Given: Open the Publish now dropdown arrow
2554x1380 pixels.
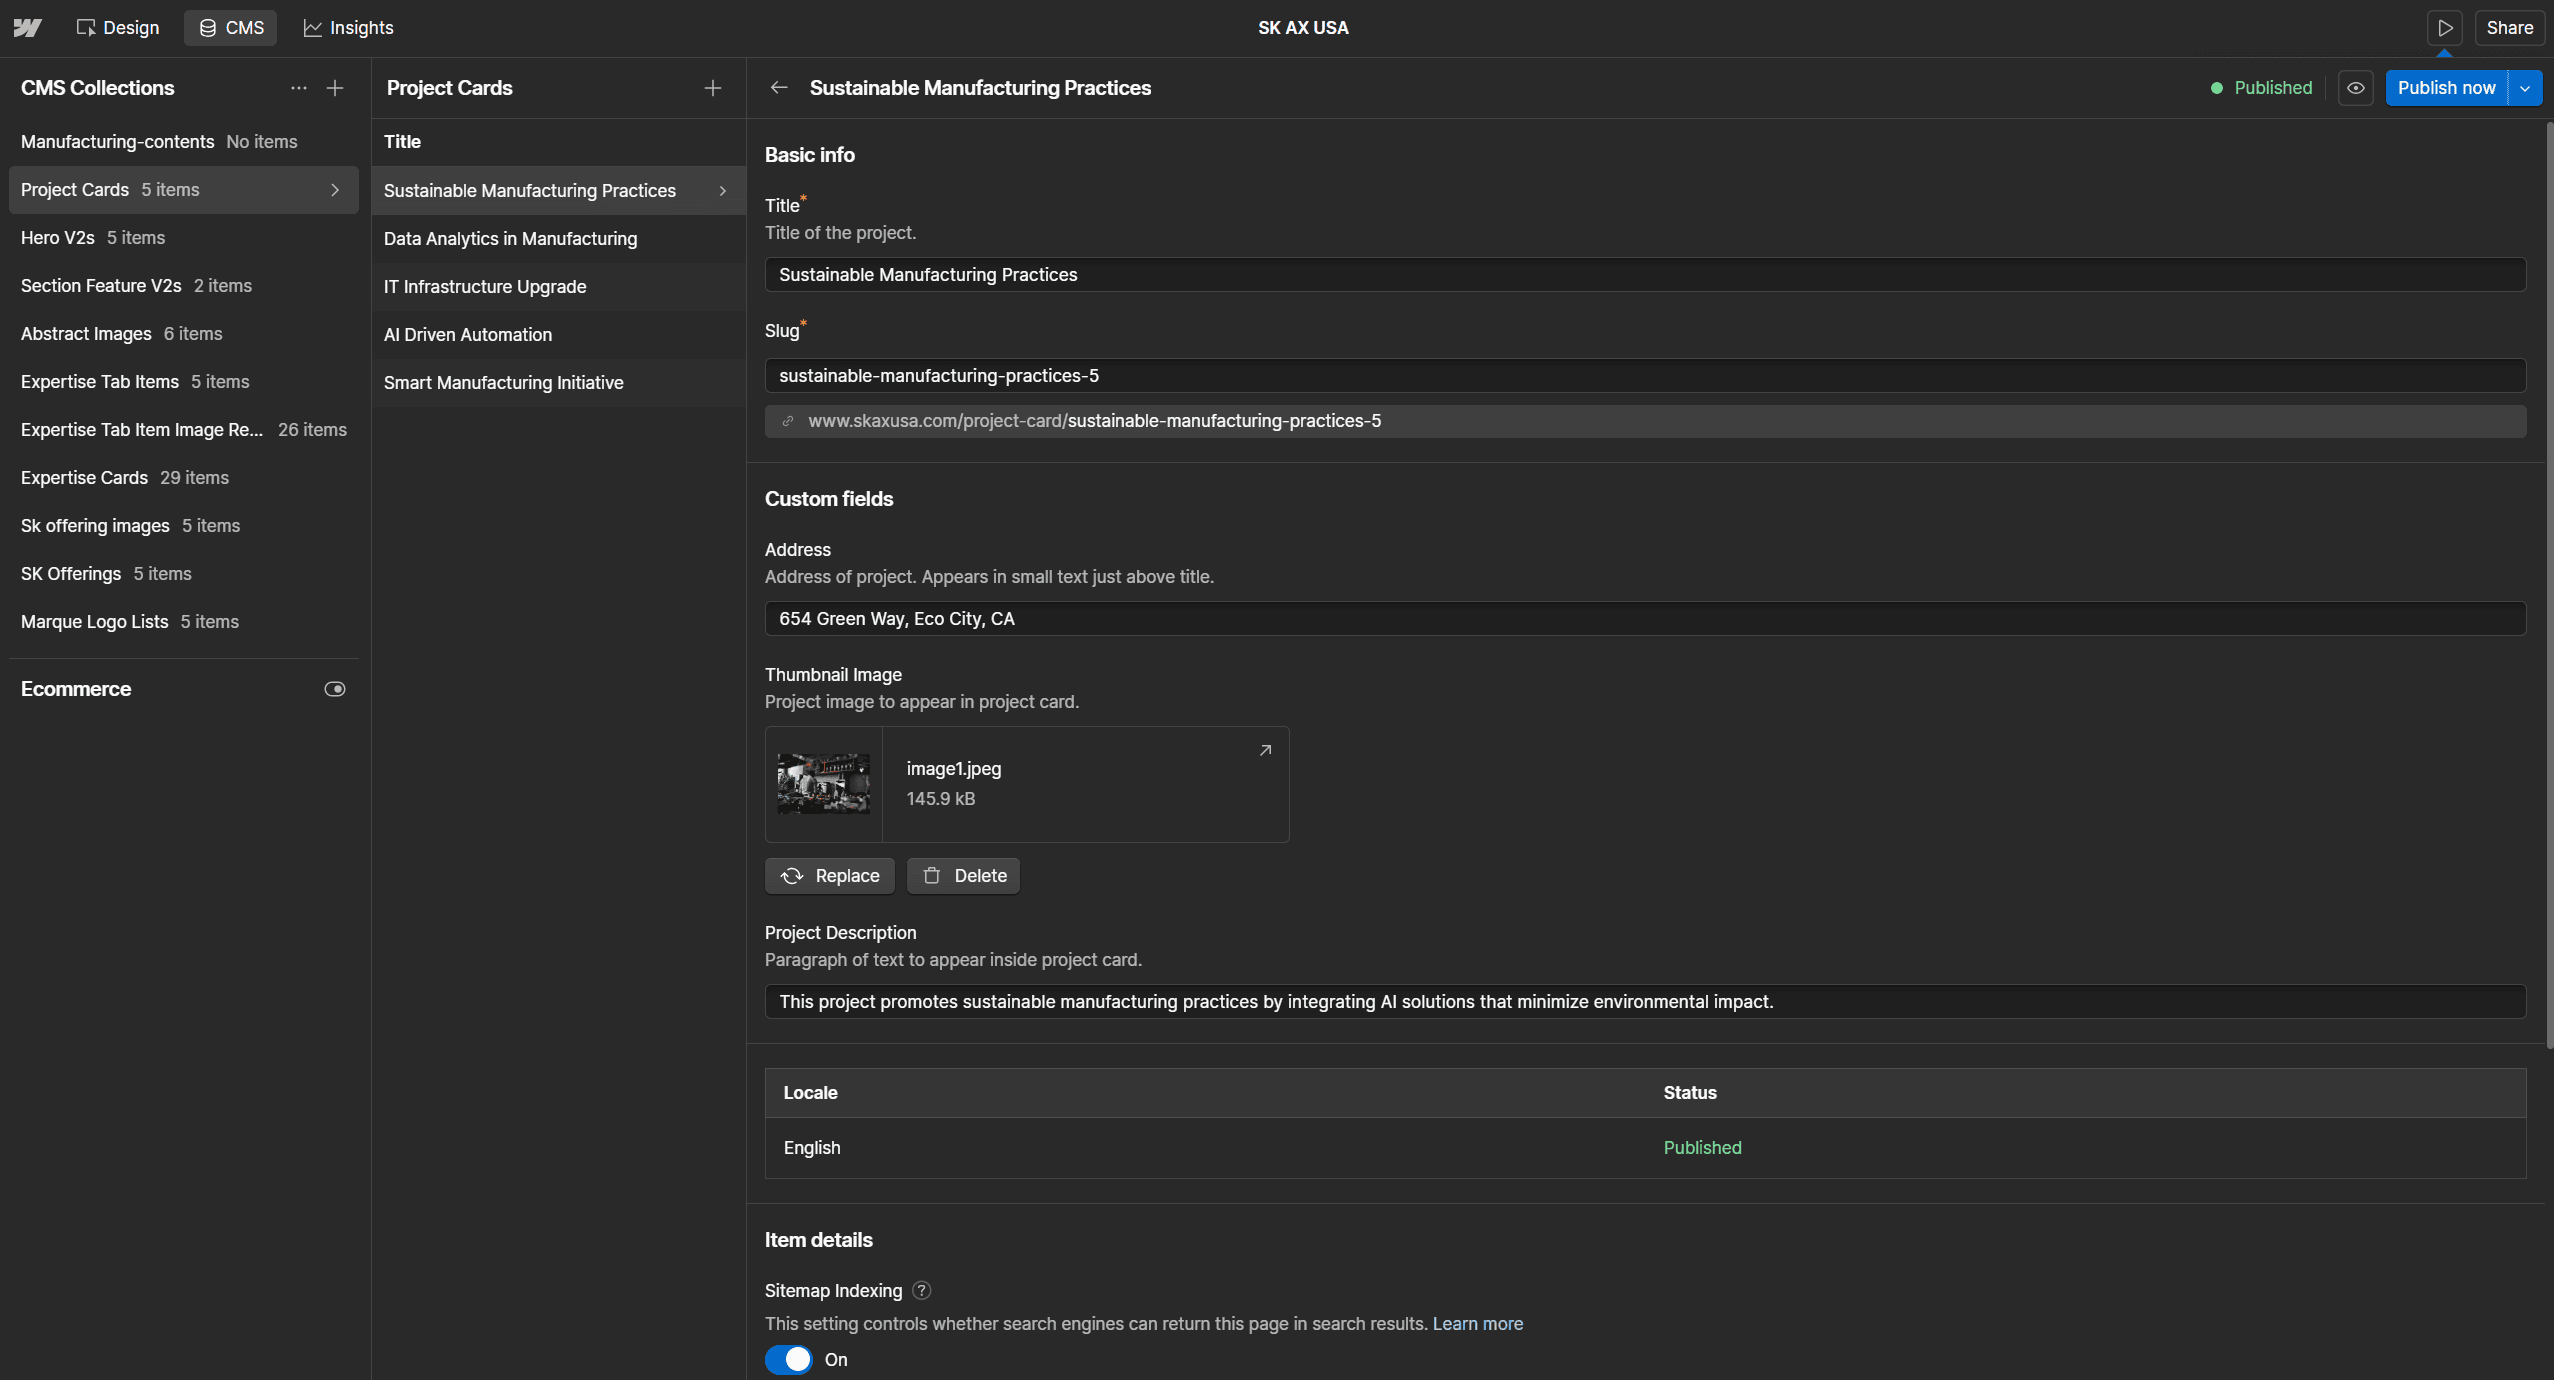Looking at the screenshot, I should tap(2524, 88).
